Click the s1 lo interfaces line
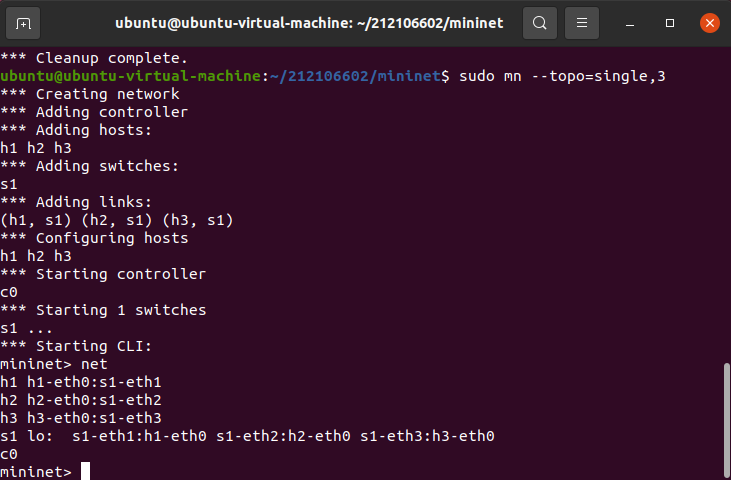 point(247,436)
